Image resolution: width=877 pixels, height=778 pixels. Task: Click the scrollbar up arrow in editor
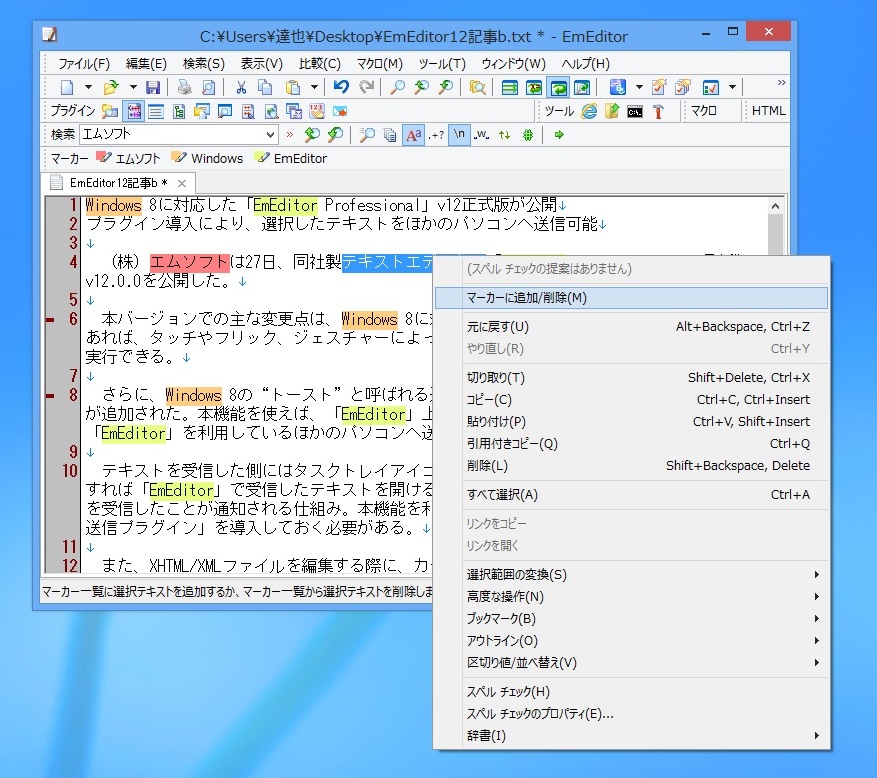775,206
